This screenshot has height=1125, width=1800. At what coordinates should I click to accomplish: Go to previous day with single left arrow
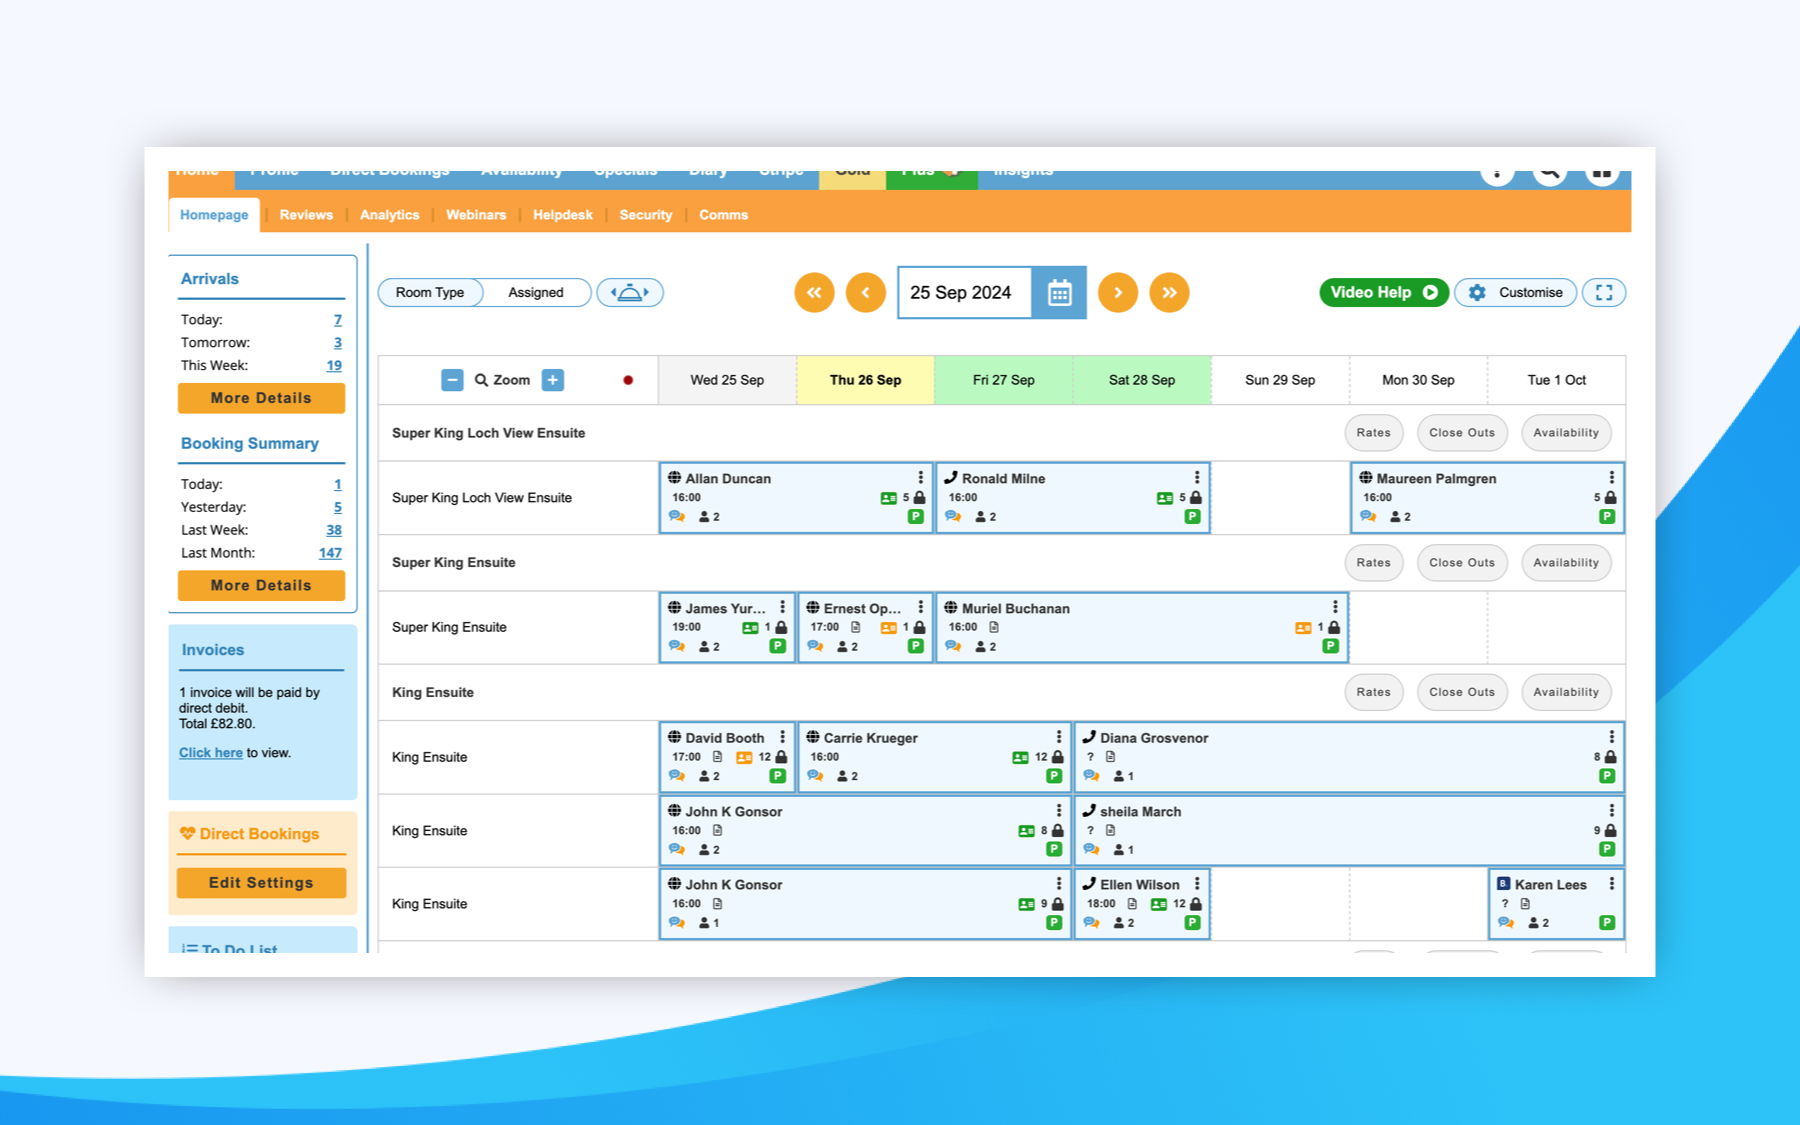coord(866,293)
